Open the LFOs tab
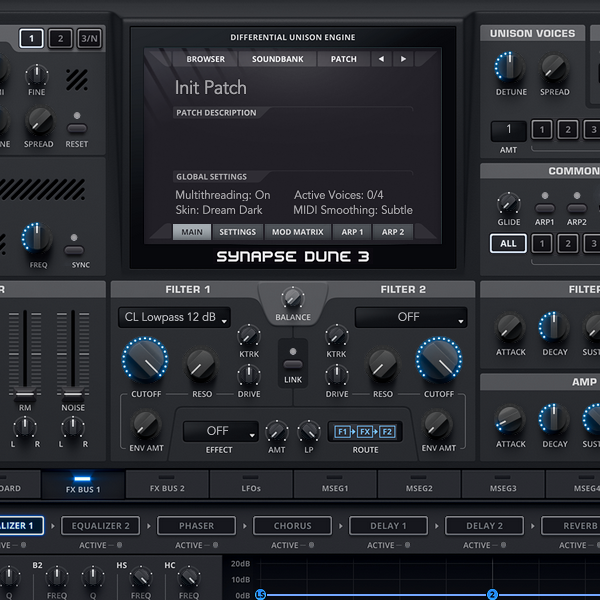 point(251,484)
